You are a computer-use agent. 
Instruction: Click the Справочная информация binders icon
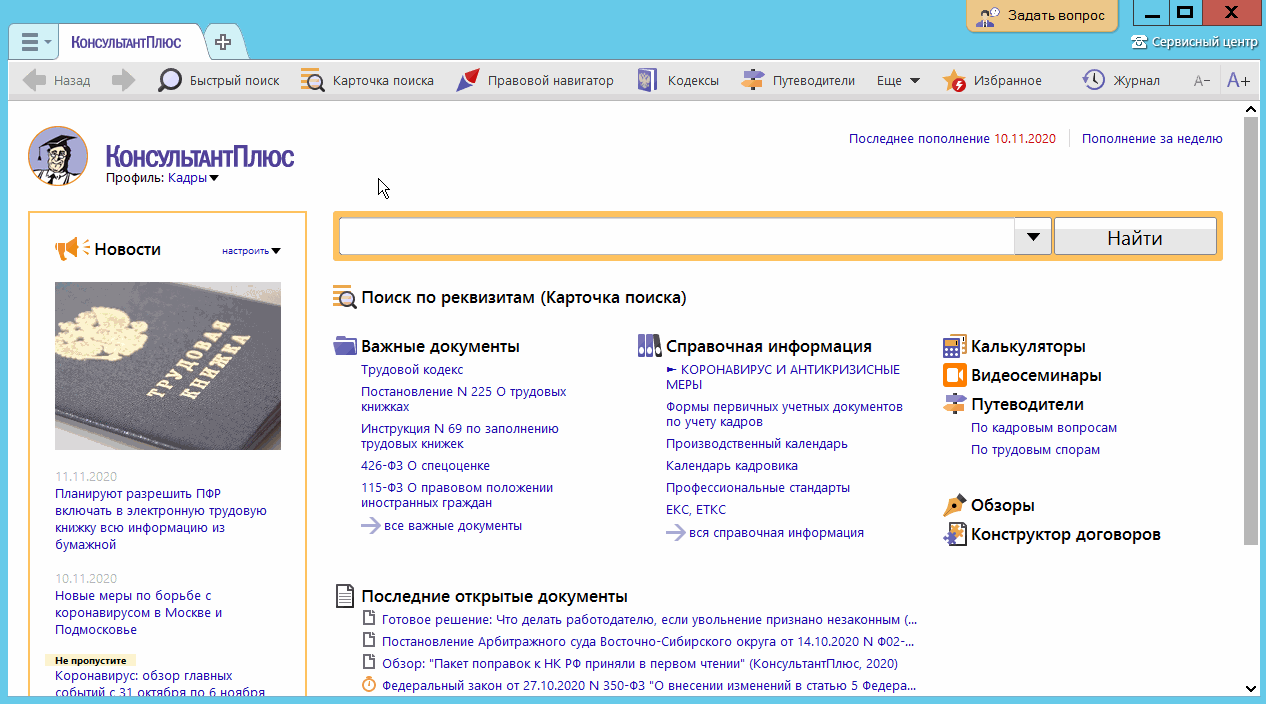(x=650, y=346)
